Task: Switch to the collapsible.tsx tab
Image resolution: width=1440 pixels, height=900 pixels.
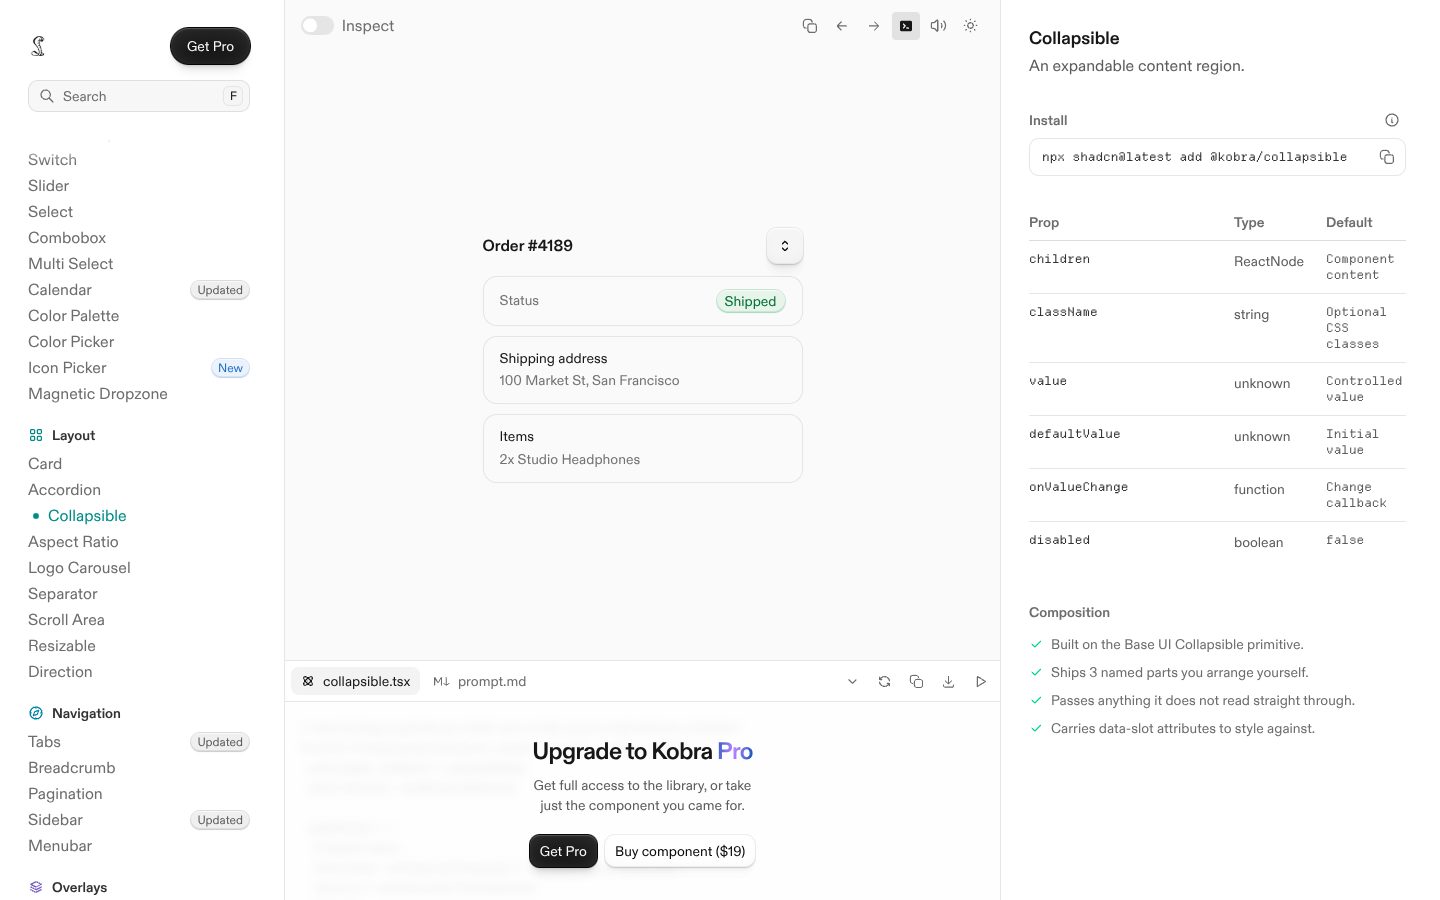Action: click(356, 682)
